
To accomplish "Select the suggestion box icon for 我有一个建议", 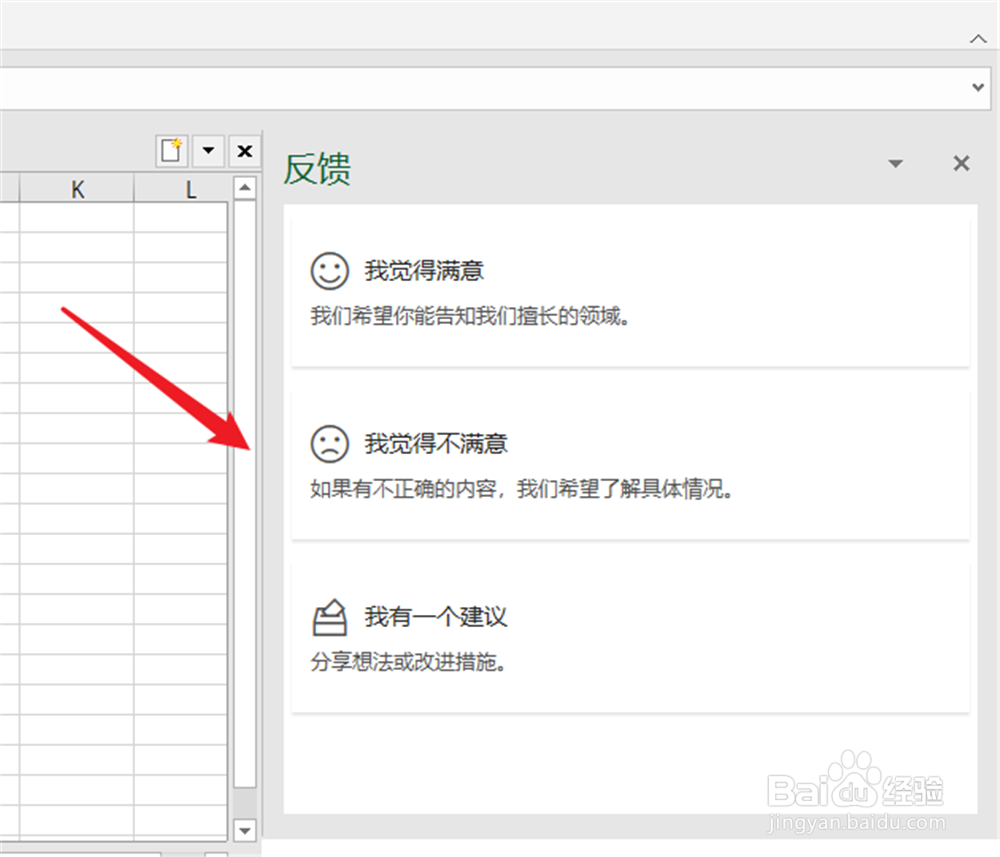I will coord(330,617).
